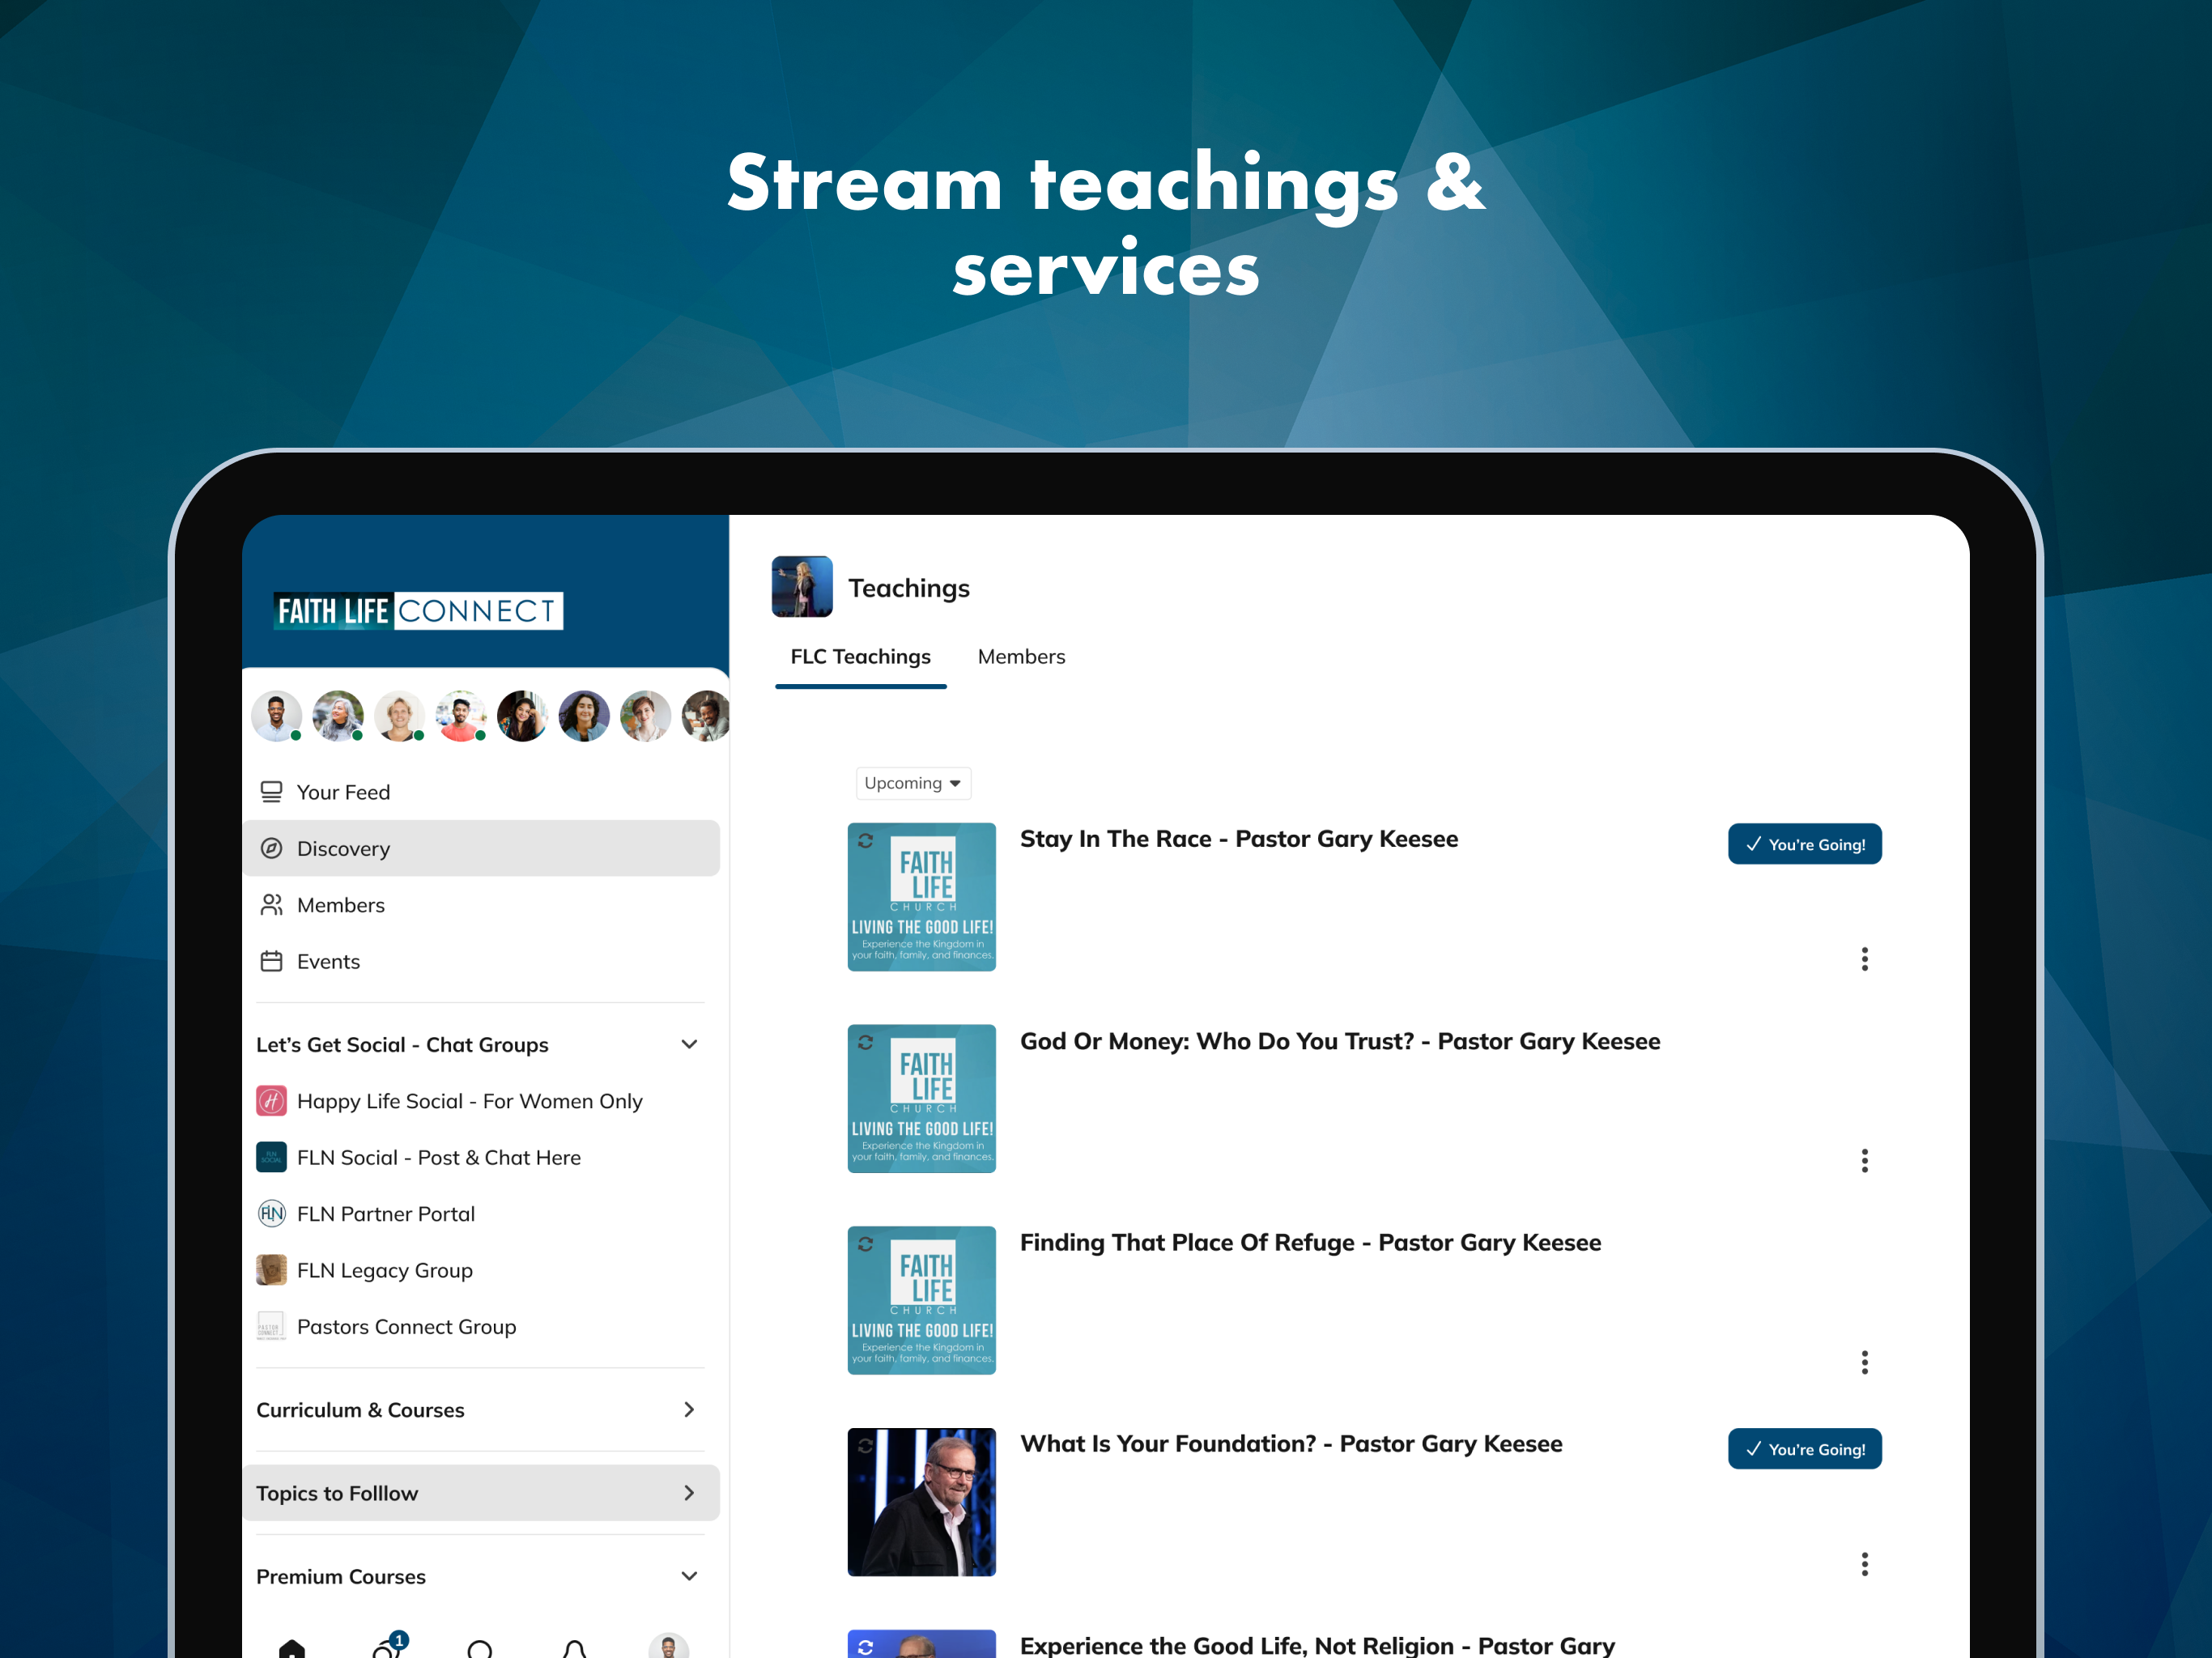Click the search icon in bottom bar
This screenshot has width=2212, height=1658.
click(480, 1649)
